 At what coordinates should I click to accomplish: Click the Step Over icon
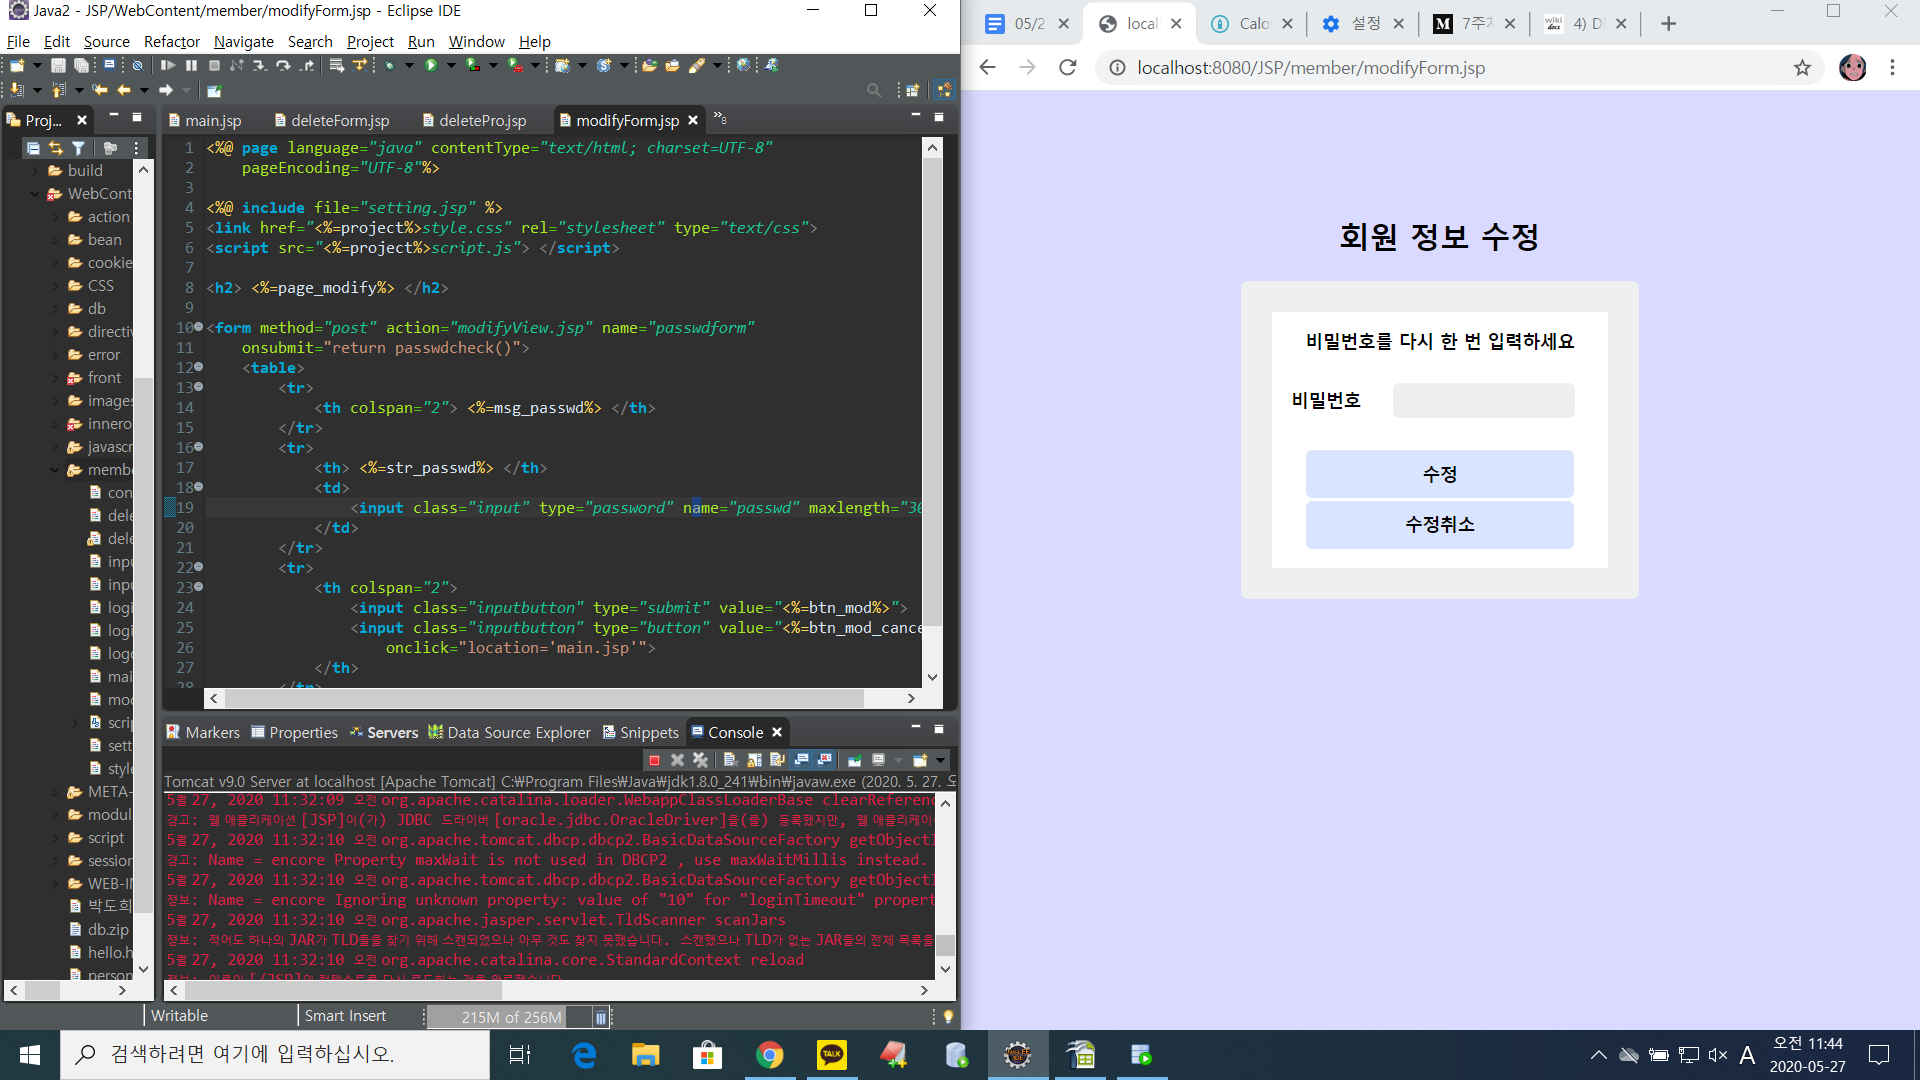click(283, 65)
